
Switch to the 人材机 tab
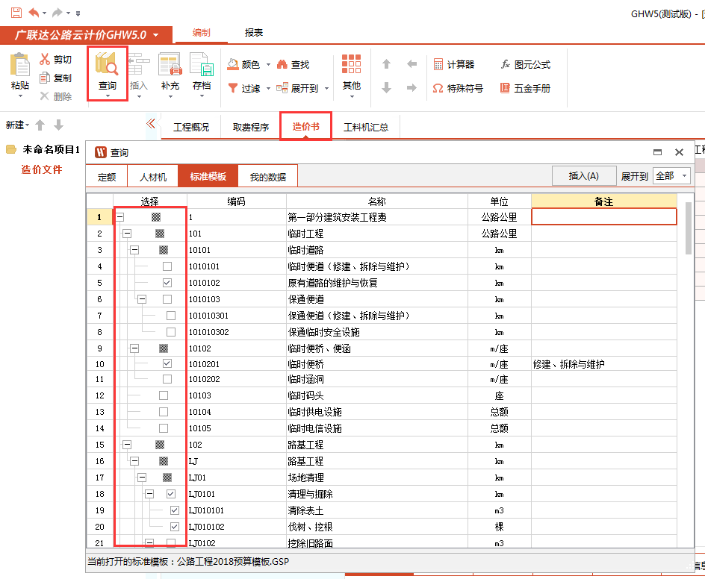[152, 177]
